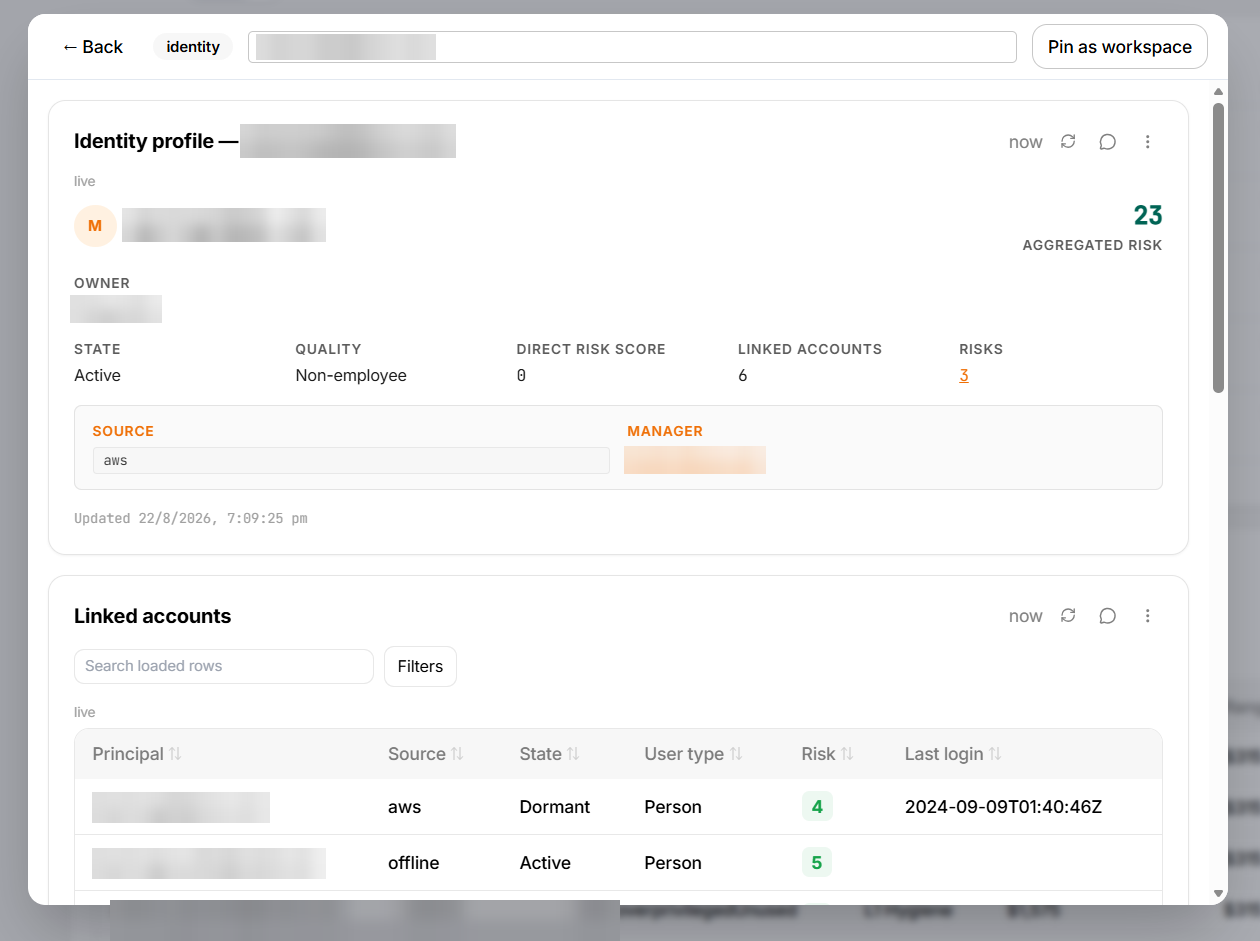Open Identity profile card more options menu
The width and height of the screenshot is (1260, 941).
point(1148,142)
